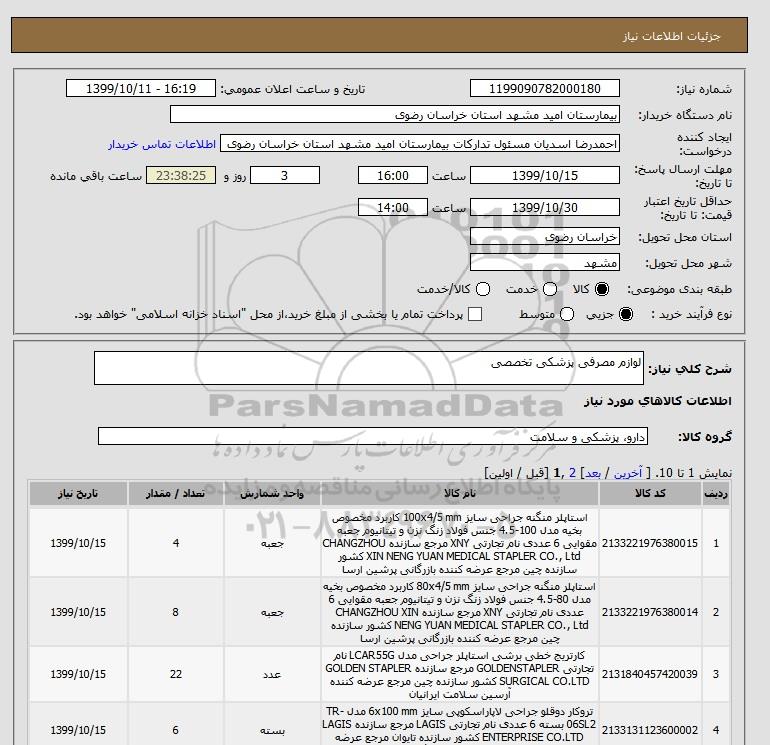
Task: Go to the بعد page link
Action: tap(593, 473)
